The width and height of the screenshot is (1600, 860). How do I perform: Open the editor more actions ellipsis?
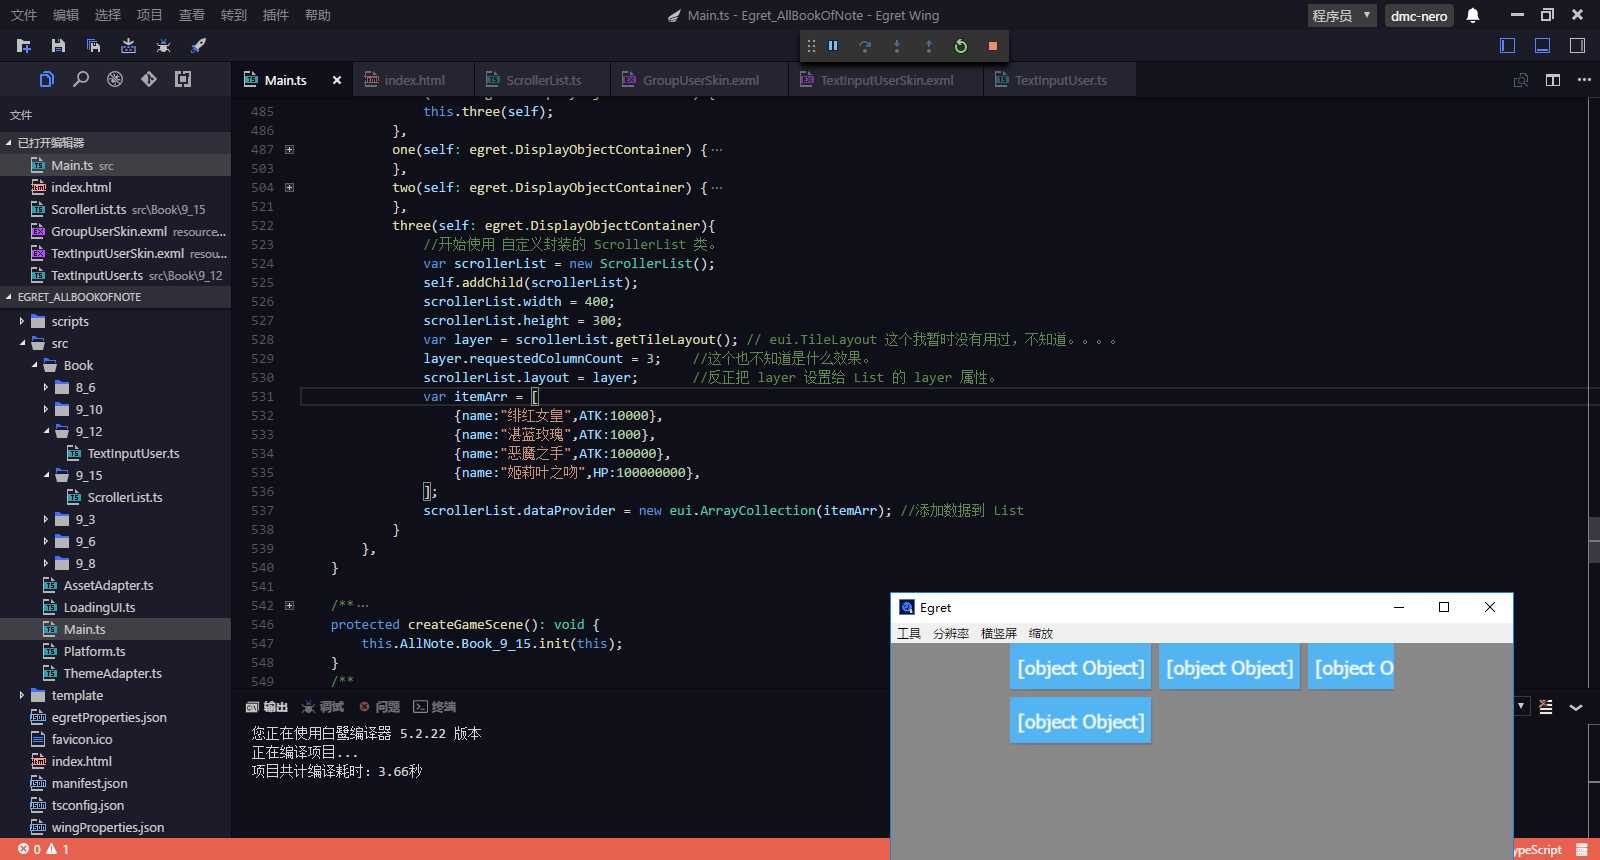(x=1584, y=80)
